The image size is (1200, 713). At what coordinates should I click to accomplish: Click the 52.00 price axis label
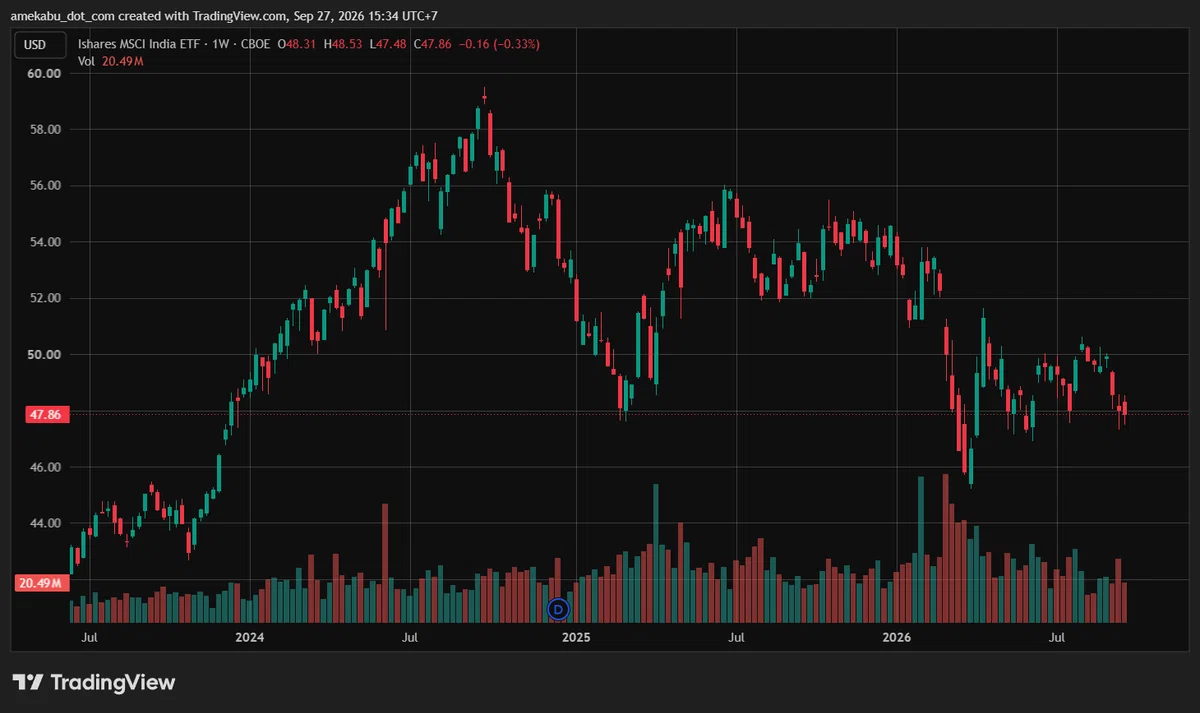45,298
